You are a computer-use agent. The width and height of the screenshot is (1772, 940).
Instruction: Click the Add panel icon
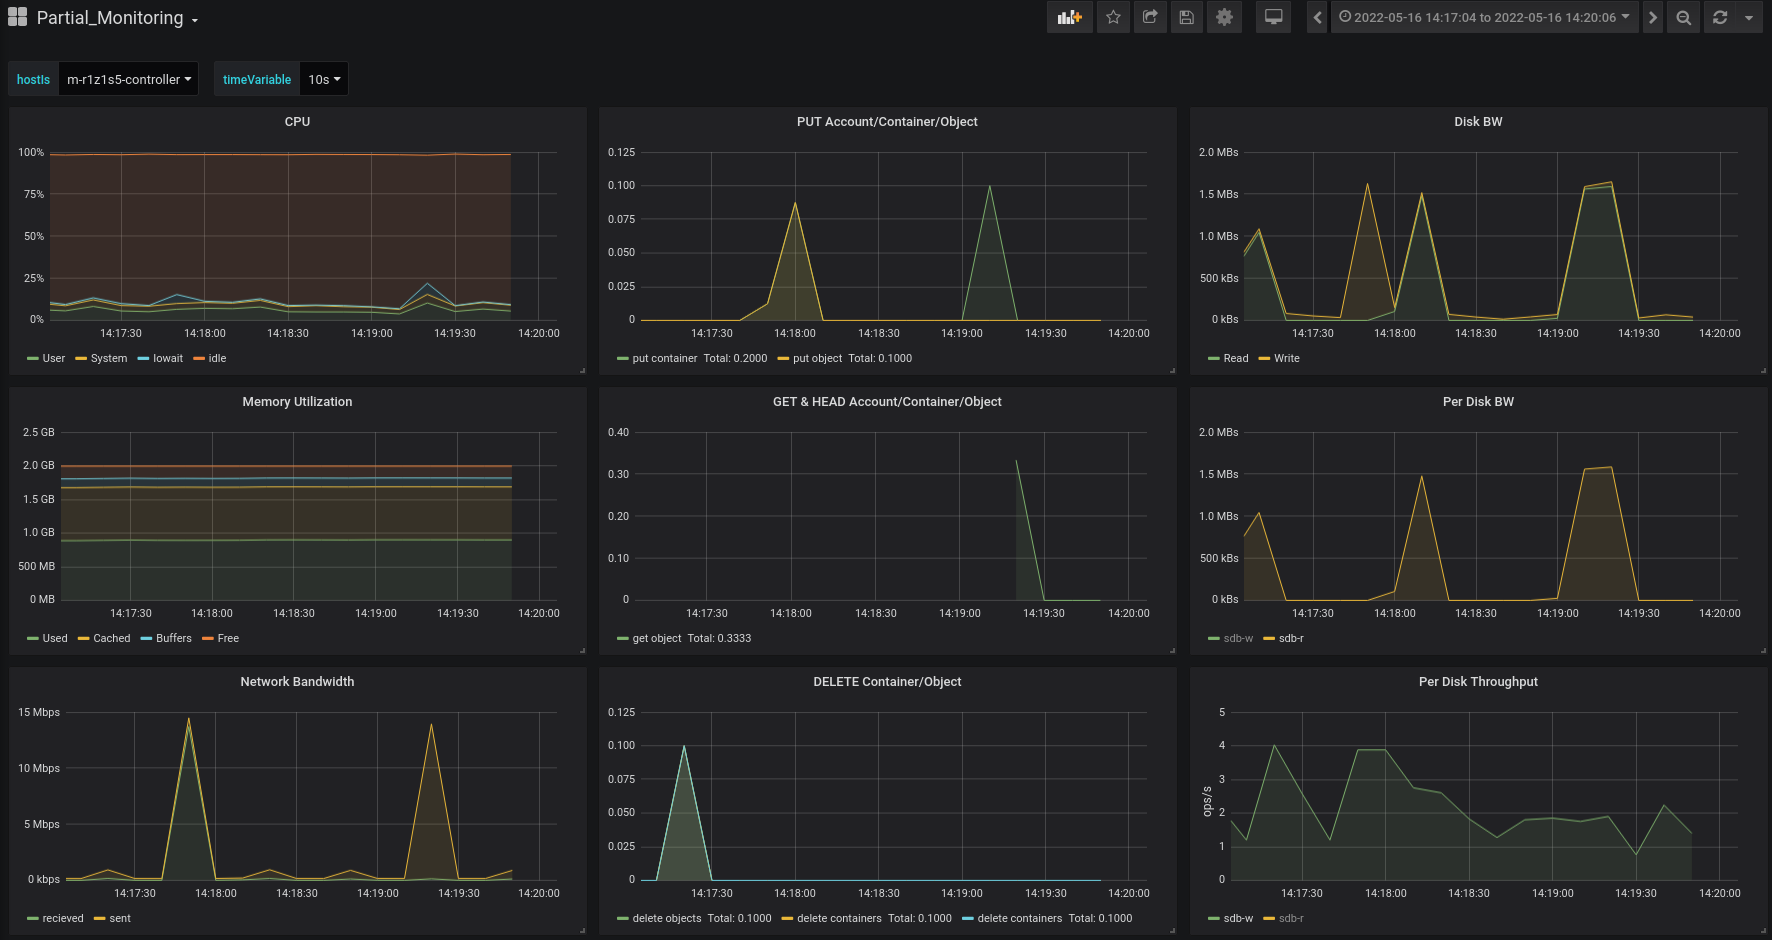(x=1069, y=17)
